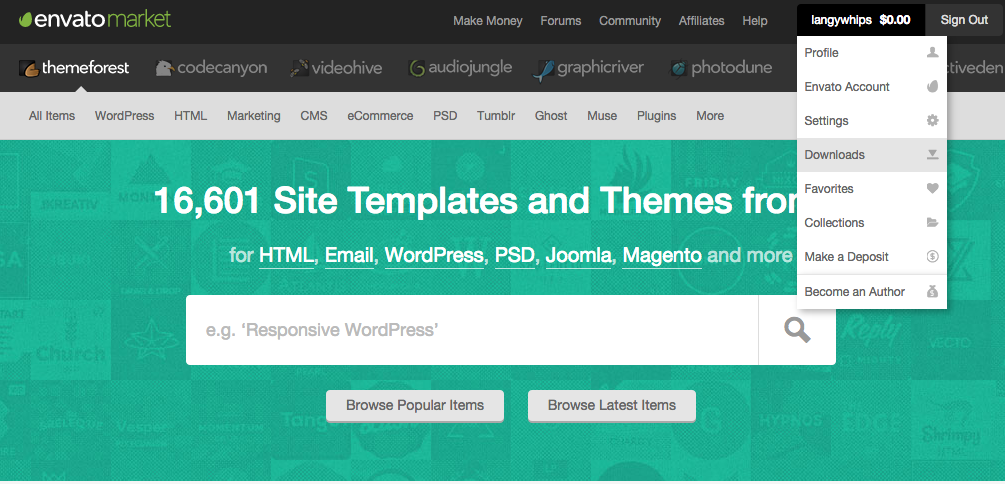The image size is (1005, 484).
Task: Expand the More category menu
Action: [x=710, y=116]
